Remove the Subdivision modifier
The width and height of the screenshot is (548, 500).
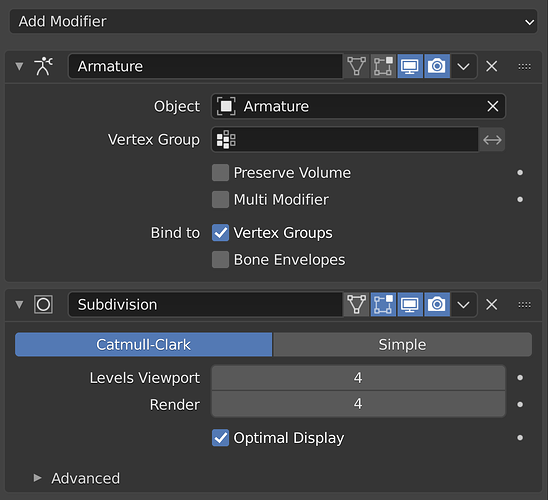pyautogui.click(x=491, y=305)
